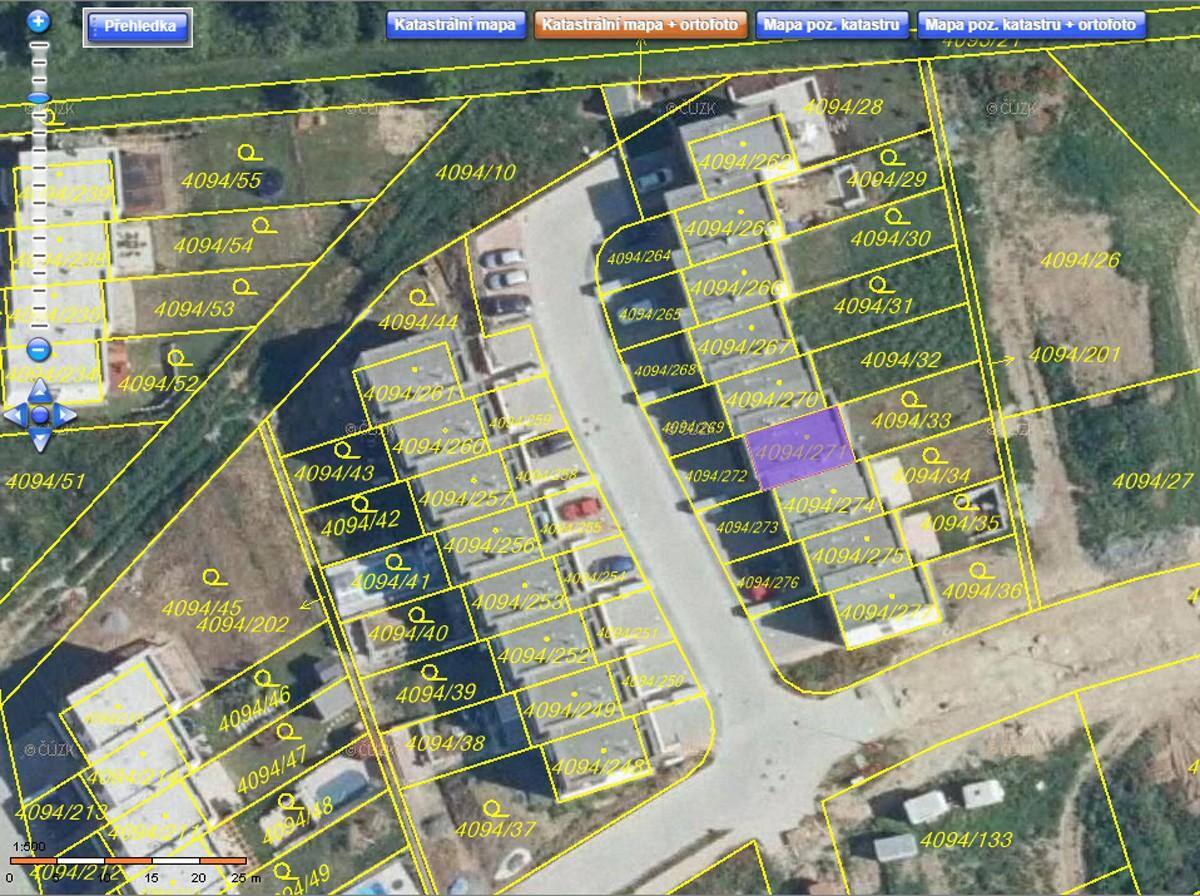Click the zoom out minus button
The image size is (1200, 896).
coord(39,349)
